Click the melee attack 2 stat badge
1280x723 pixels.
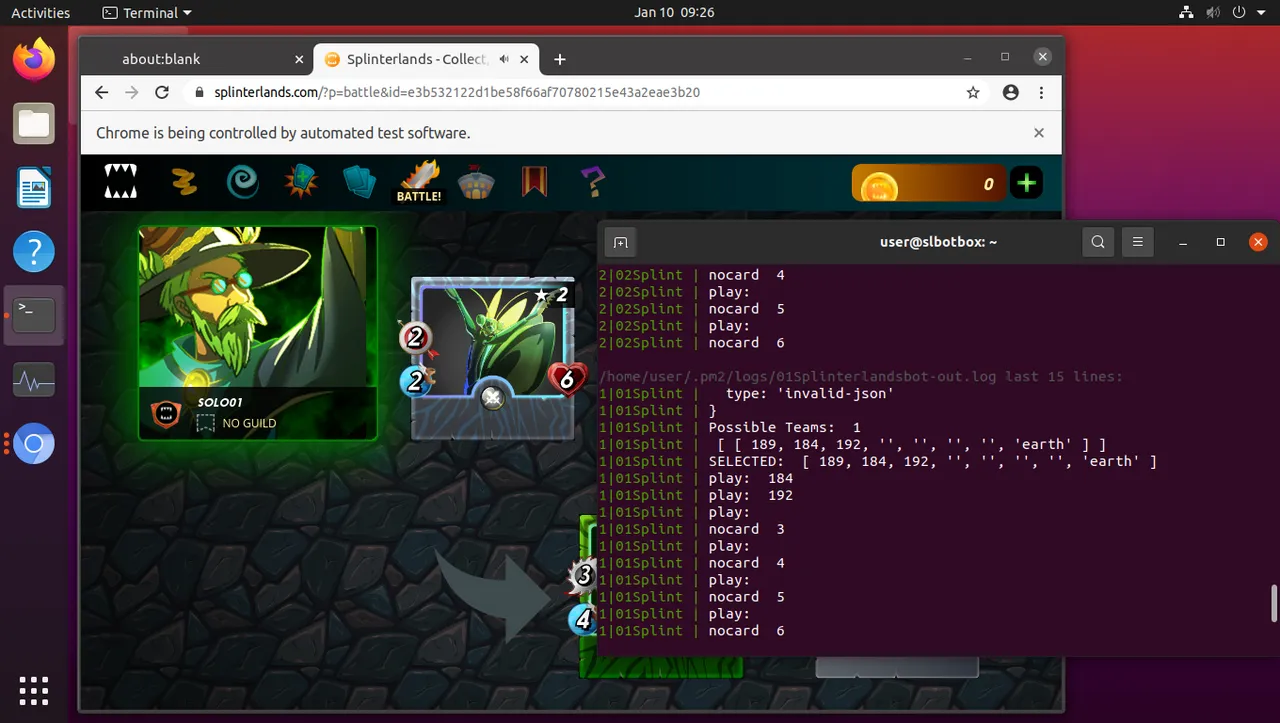point(415,337)
